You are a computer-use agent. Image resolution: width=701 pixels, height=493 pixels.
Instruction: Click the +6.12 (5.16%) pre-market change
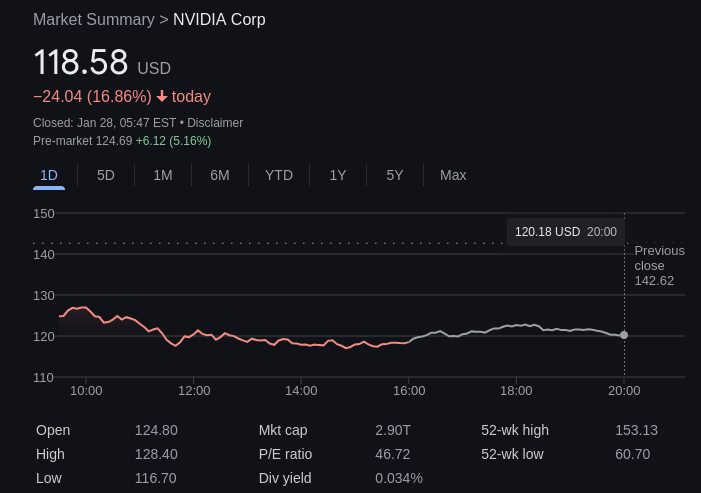pyautogui.click(x=173, y=141)
